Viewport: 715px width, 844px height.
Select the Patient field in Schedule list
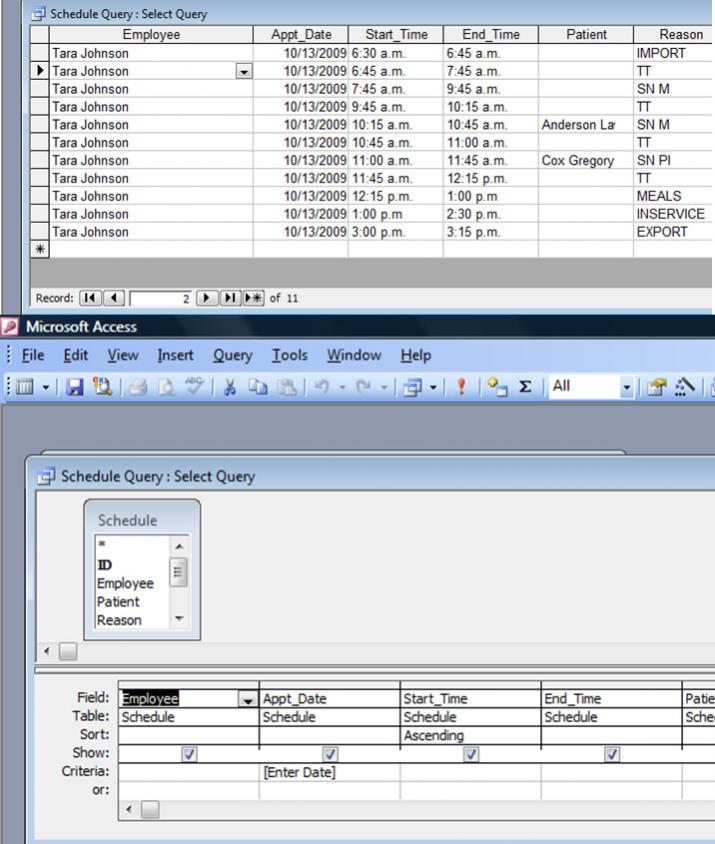click(118, 602)
